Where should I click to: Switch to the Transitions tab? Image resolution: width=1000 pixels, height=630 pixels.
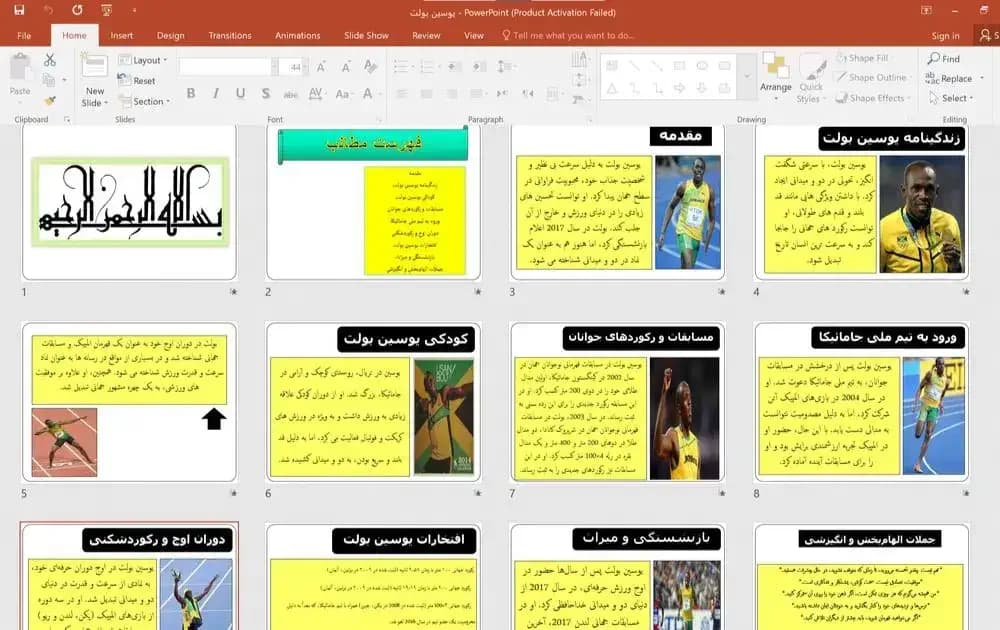(x=230, y=36)
